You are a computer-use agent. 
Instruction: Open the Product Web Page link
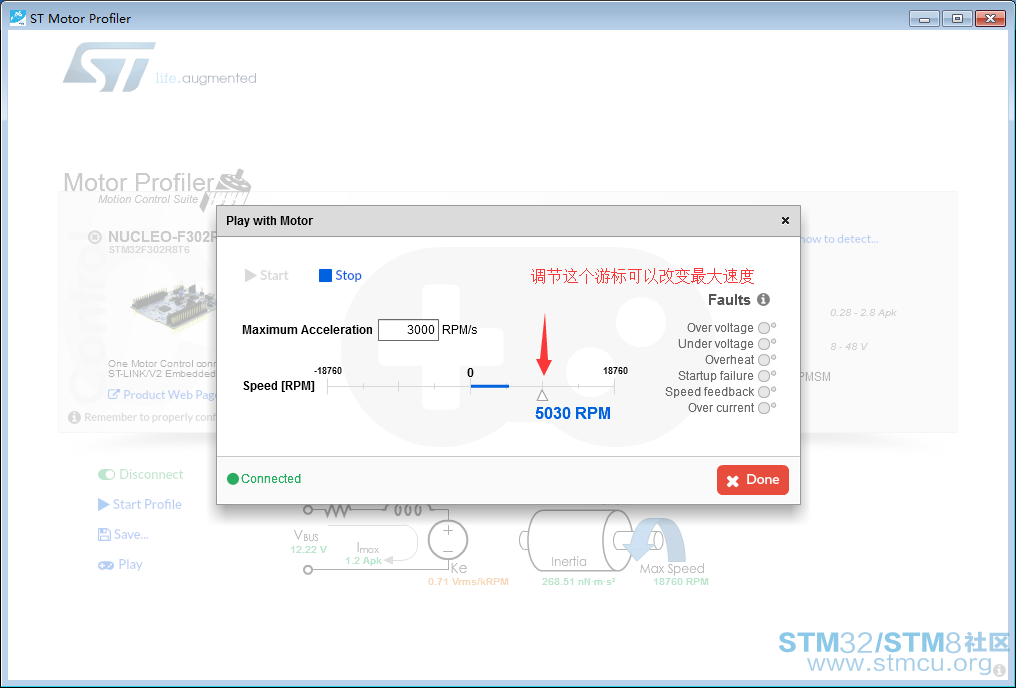(x=162, y=395)
